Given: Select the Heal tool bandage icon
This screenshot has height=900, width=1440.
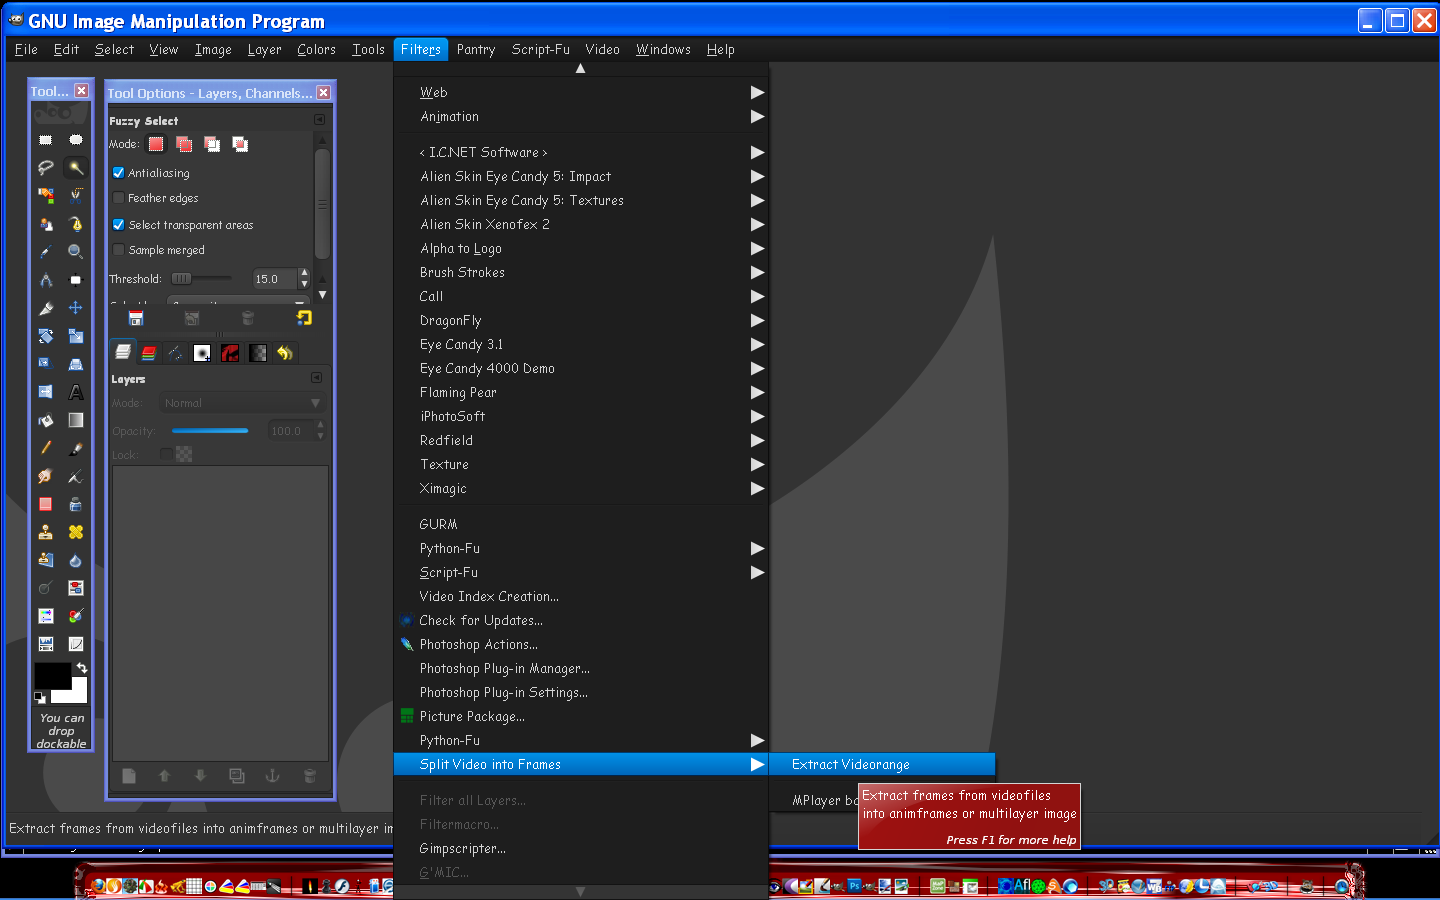Looking at the screenshot, I should 76,532.
